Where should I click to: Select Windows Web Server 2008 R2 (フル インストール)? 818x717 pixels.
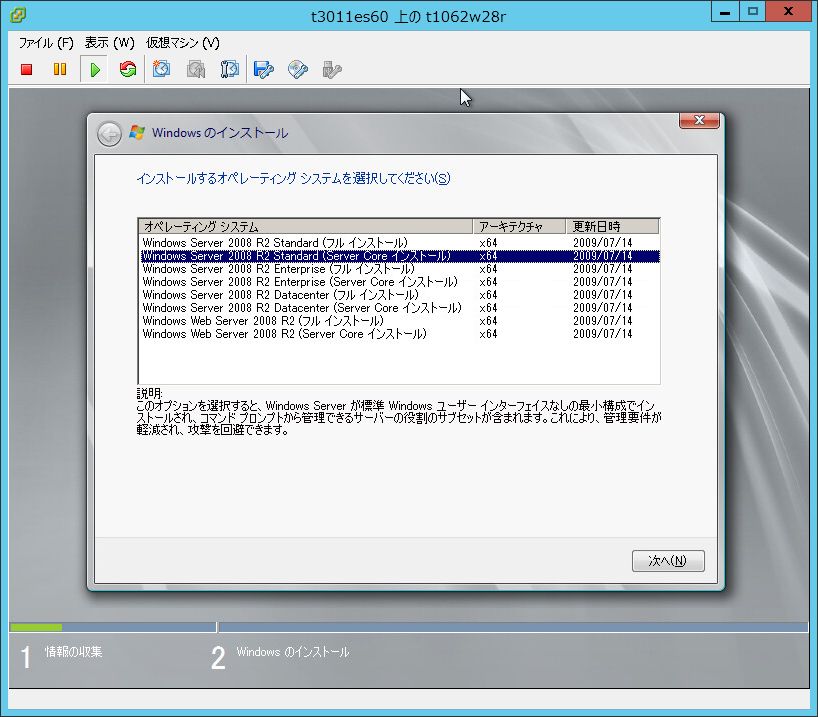(x=400, y=321)
